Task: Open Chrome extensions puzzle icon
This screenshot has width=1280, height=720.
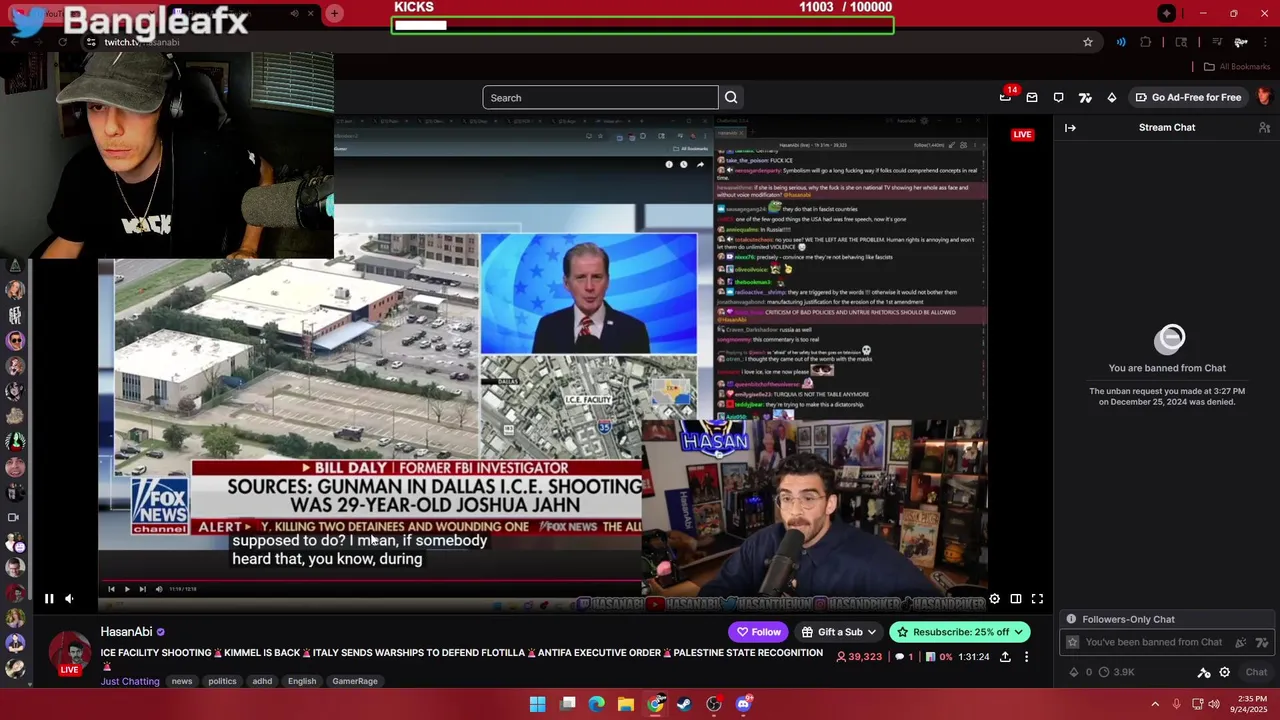Action: (x=1146, y=42)
